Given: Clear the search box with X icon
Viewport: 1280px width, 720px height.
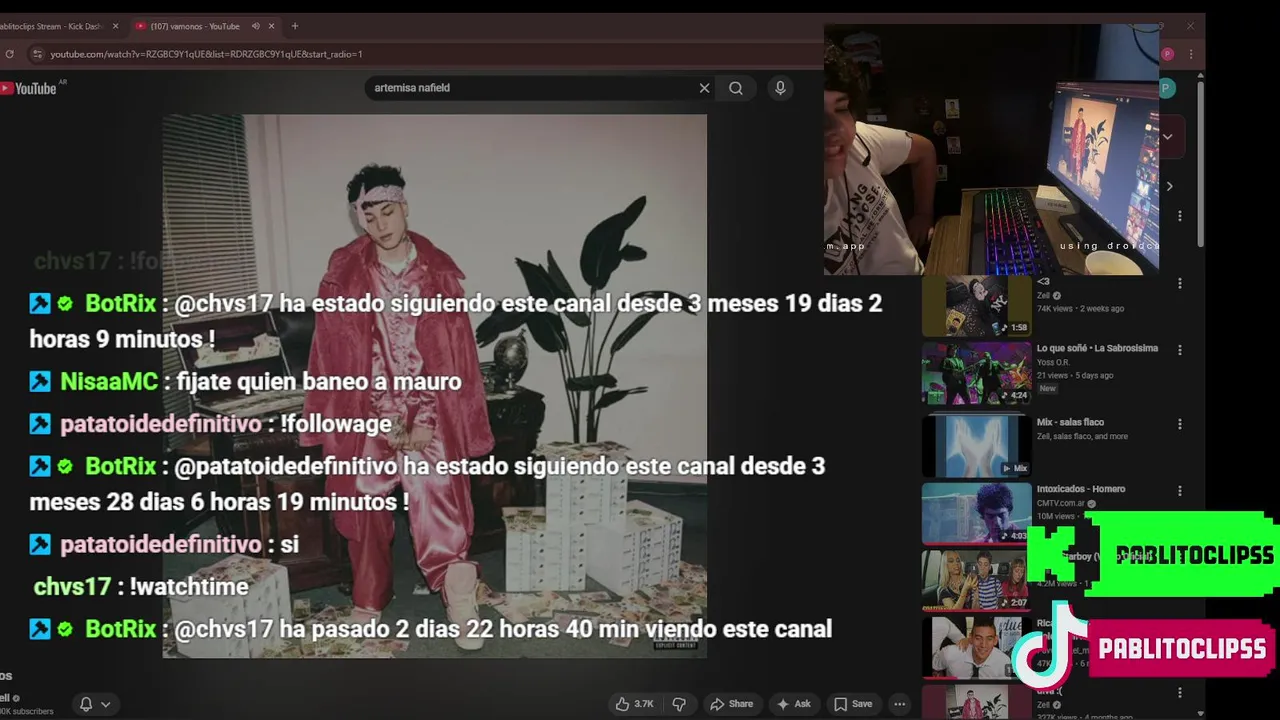Looking at the screenshot, I should click(x=704, y=88).
